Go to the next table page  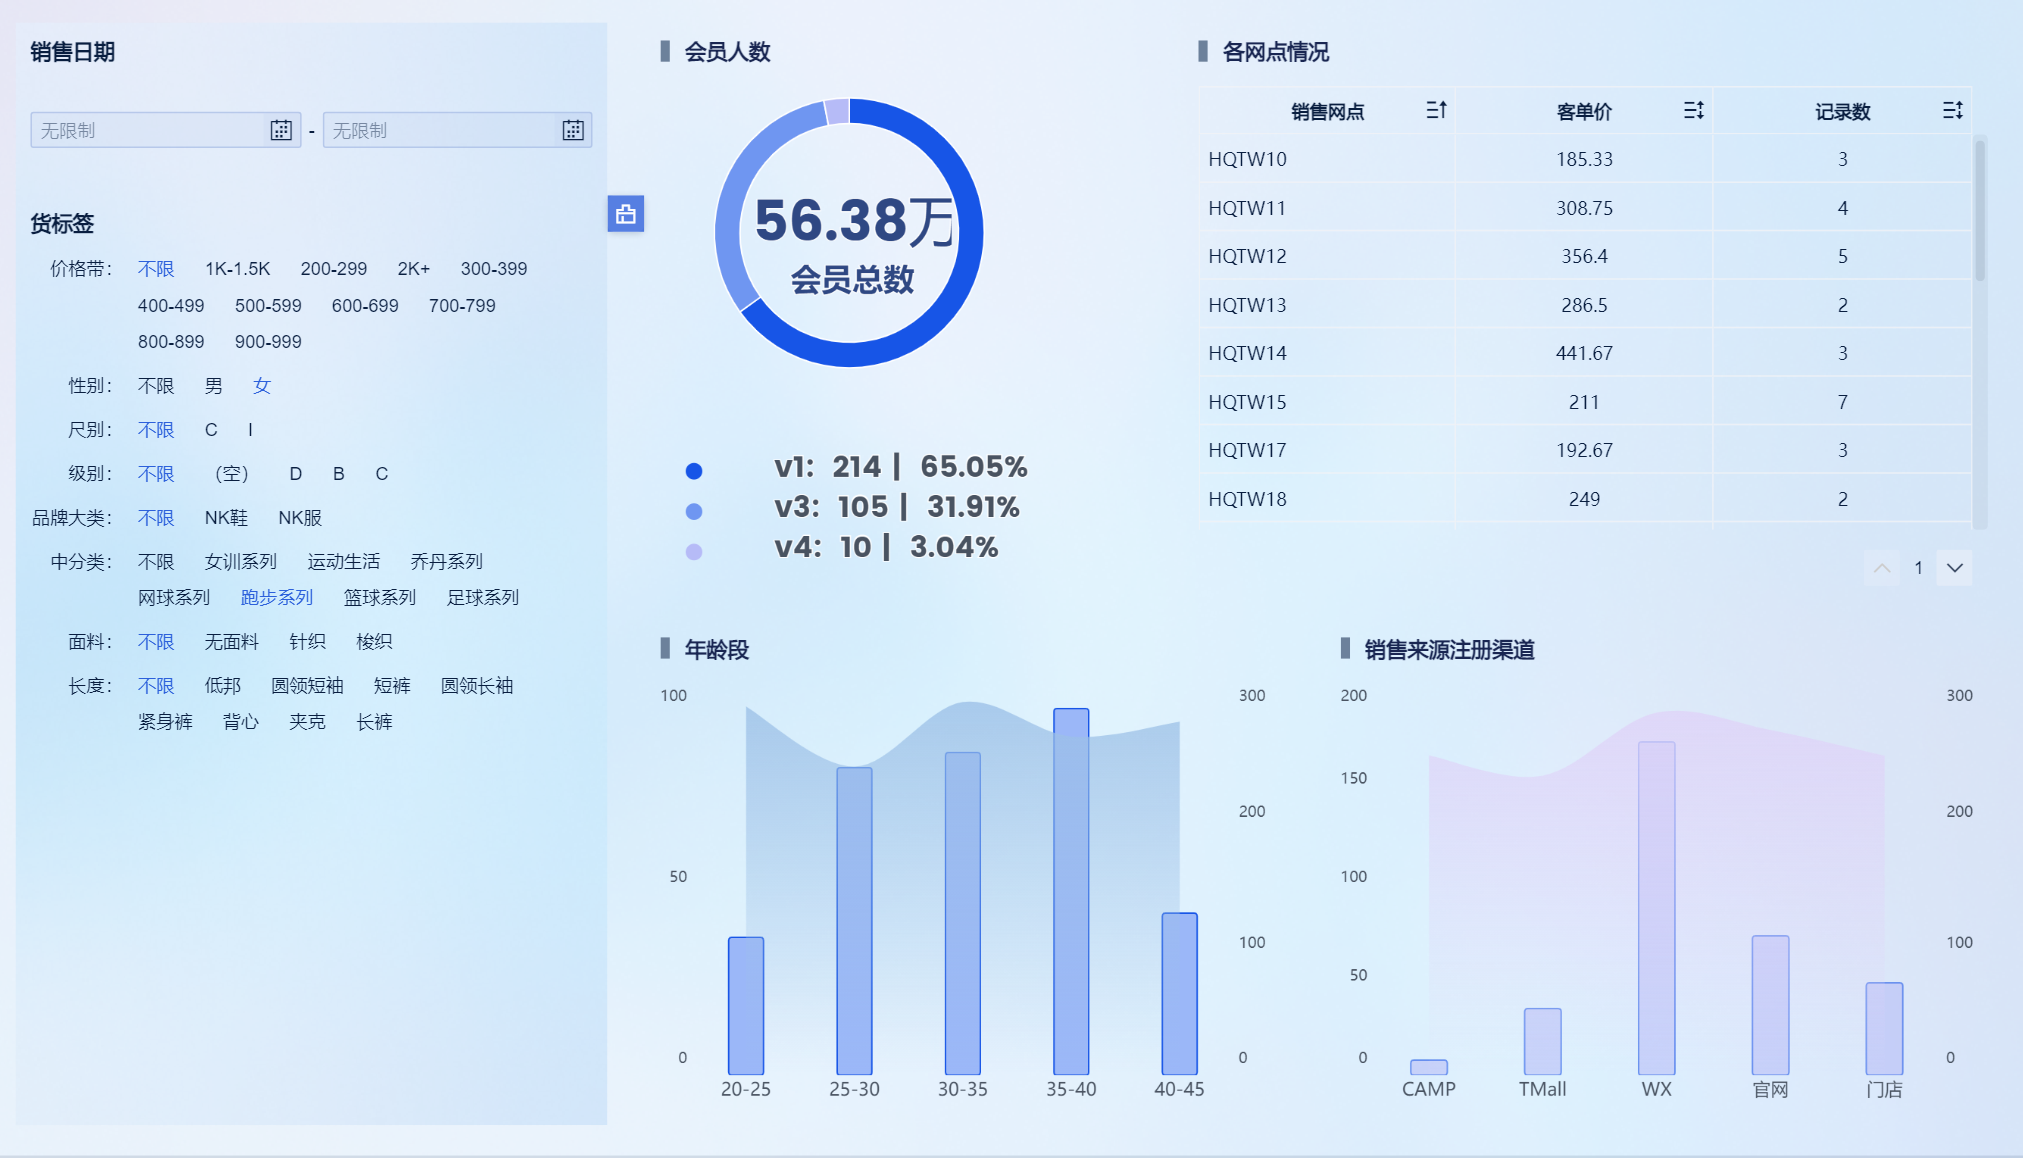pos(1954,568)
